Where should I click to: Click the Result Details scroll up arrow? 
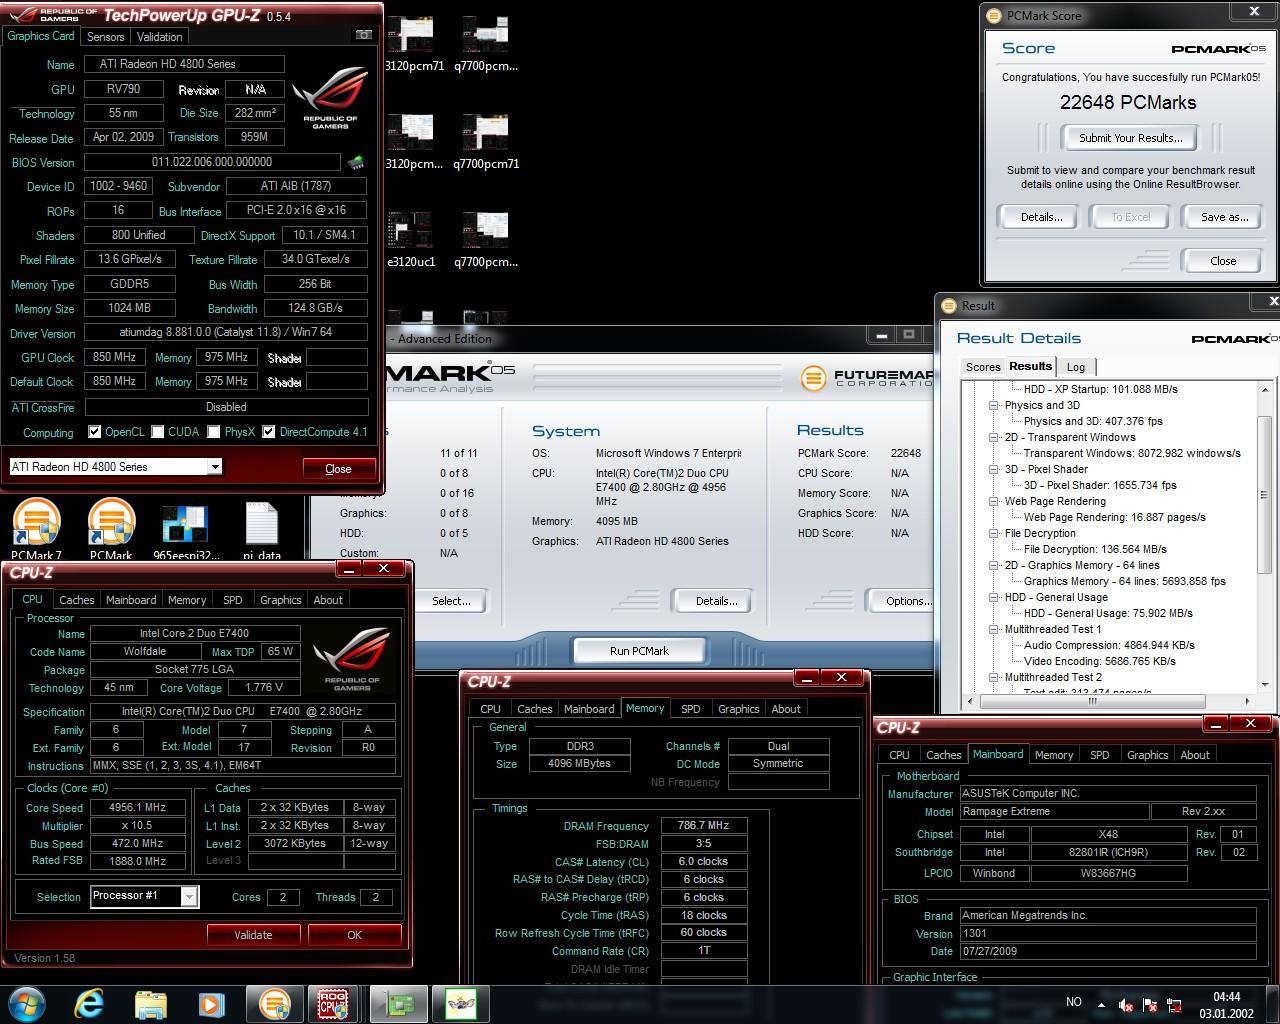[1265, 389]
